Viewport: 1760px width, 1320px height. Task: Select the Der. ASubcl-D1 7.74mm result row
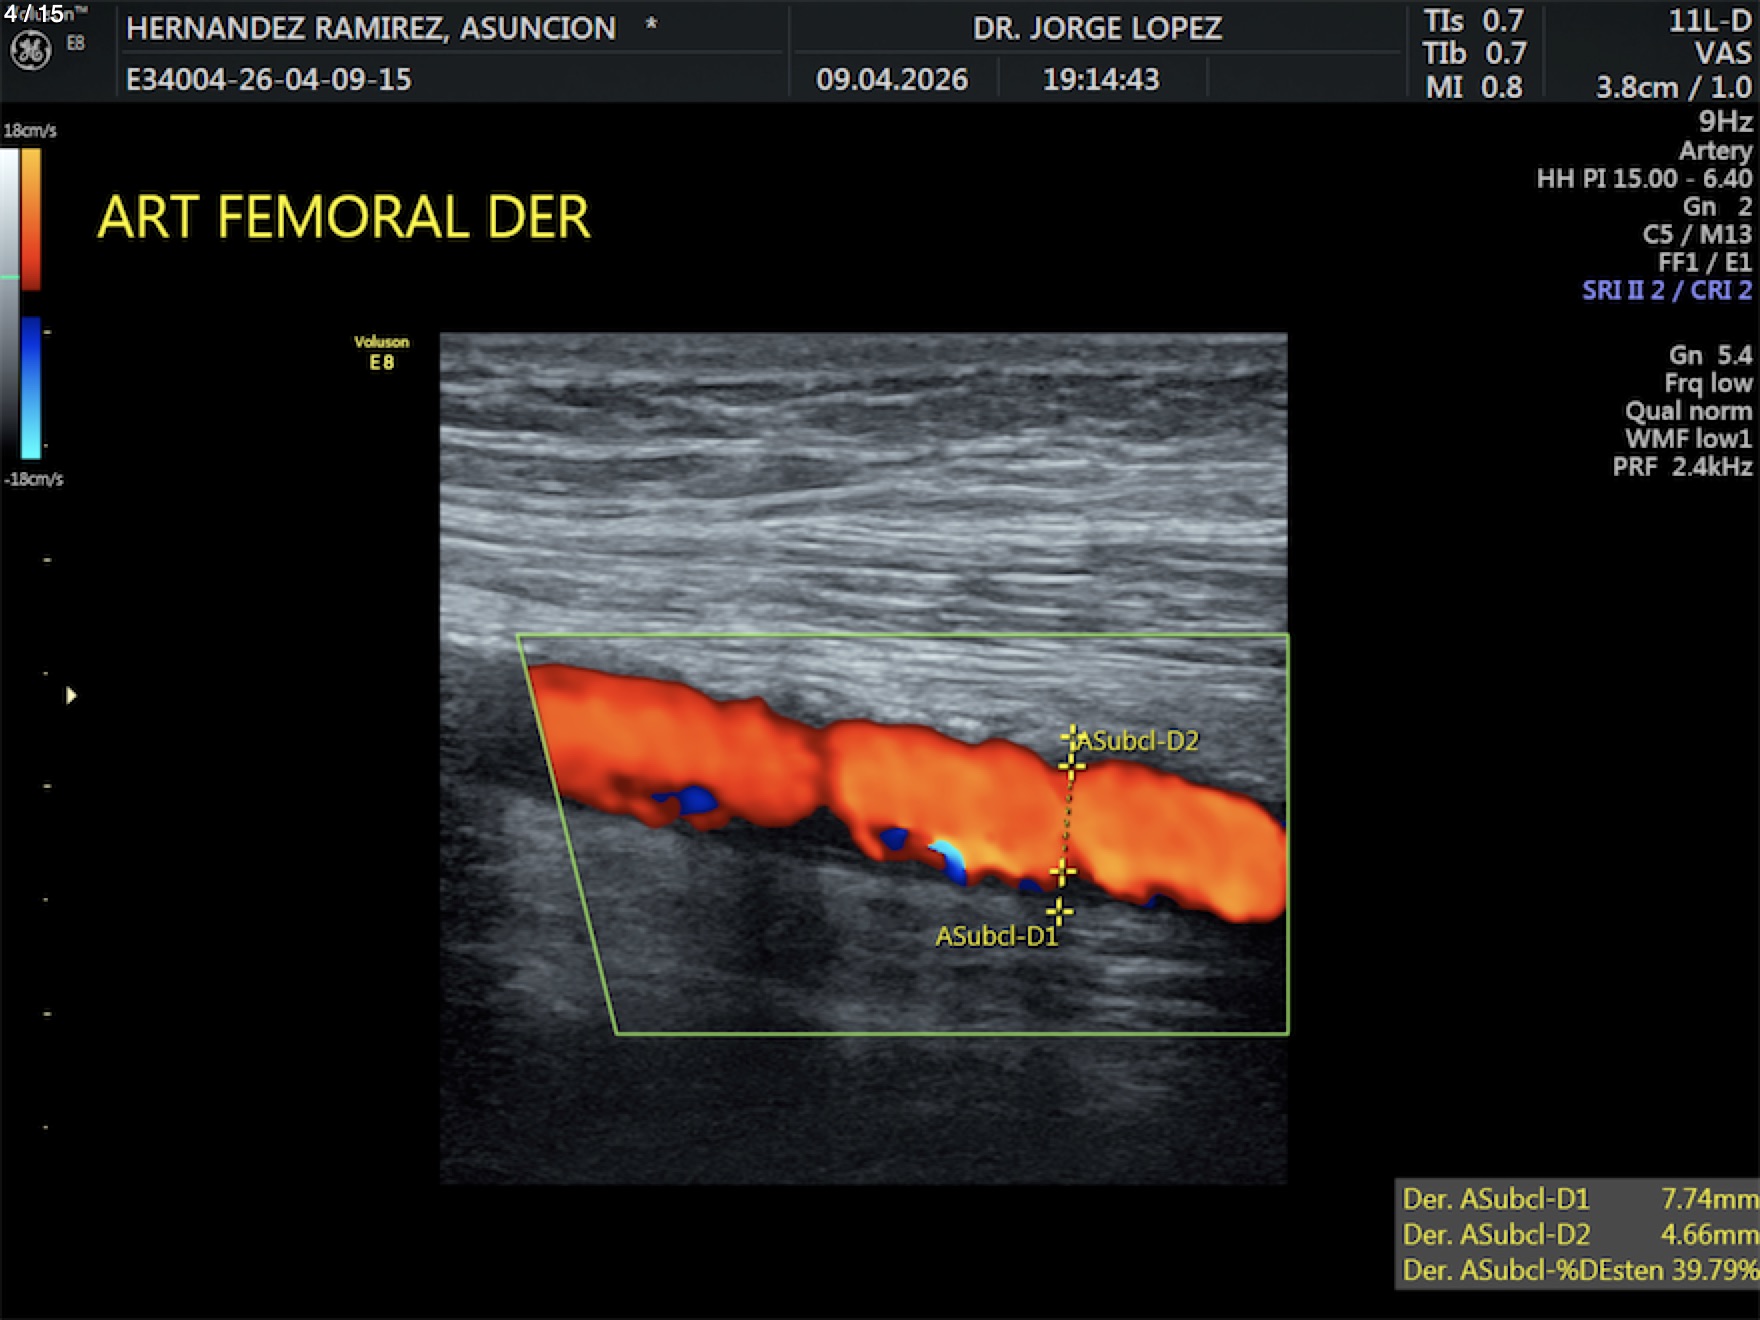point(1578,1198)
